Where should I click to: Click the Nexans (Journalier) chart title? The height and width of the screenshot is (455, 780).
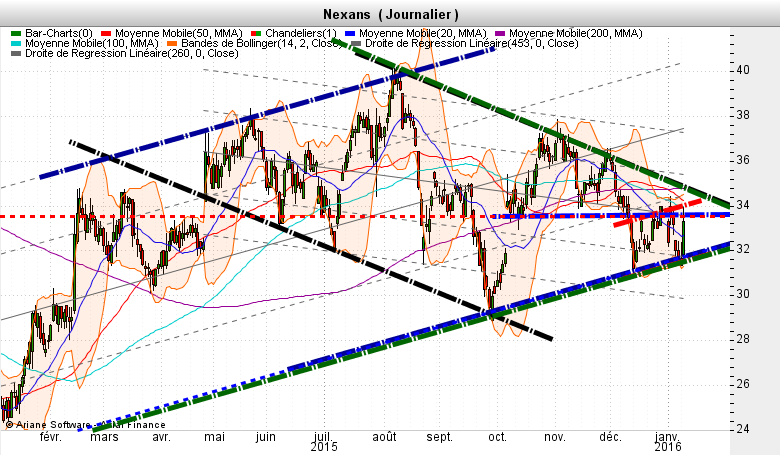(x=390, y=14)
